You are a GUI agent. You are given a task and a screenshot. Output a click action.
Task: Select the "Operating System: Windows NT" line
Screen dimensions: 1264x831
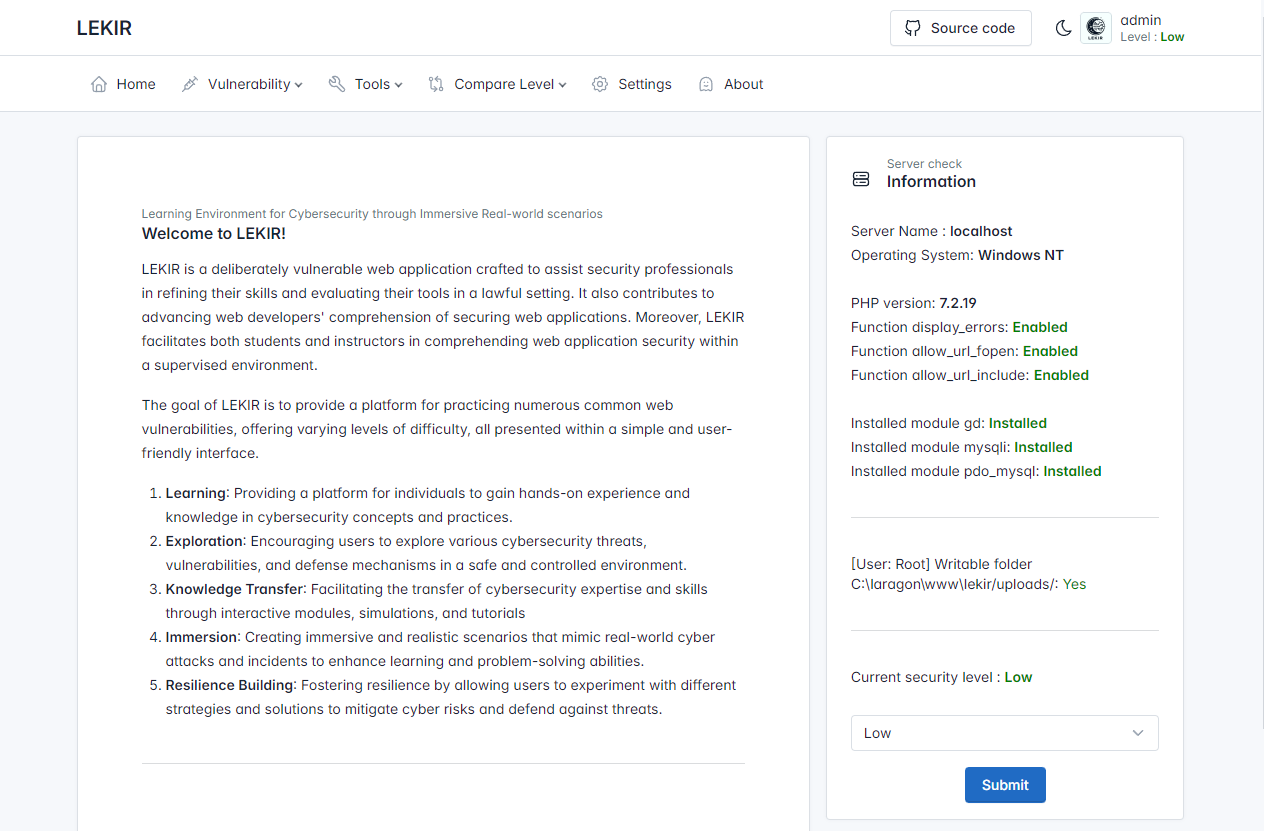click(x=957, y=255)
